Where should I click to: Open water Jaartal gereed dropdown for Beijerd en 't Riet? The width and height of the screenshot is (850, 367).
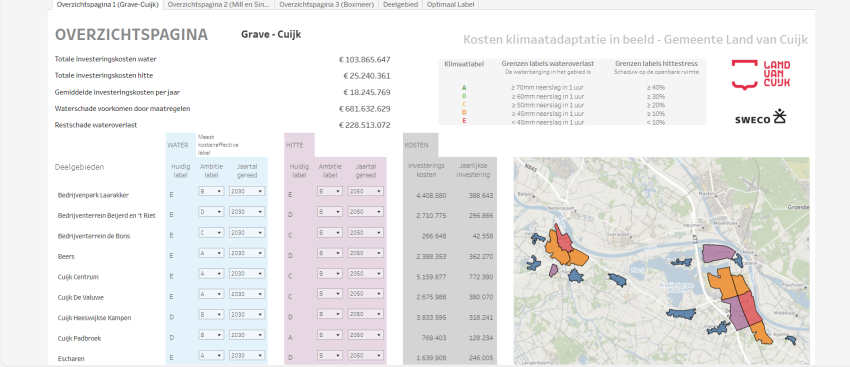(247, 212)
